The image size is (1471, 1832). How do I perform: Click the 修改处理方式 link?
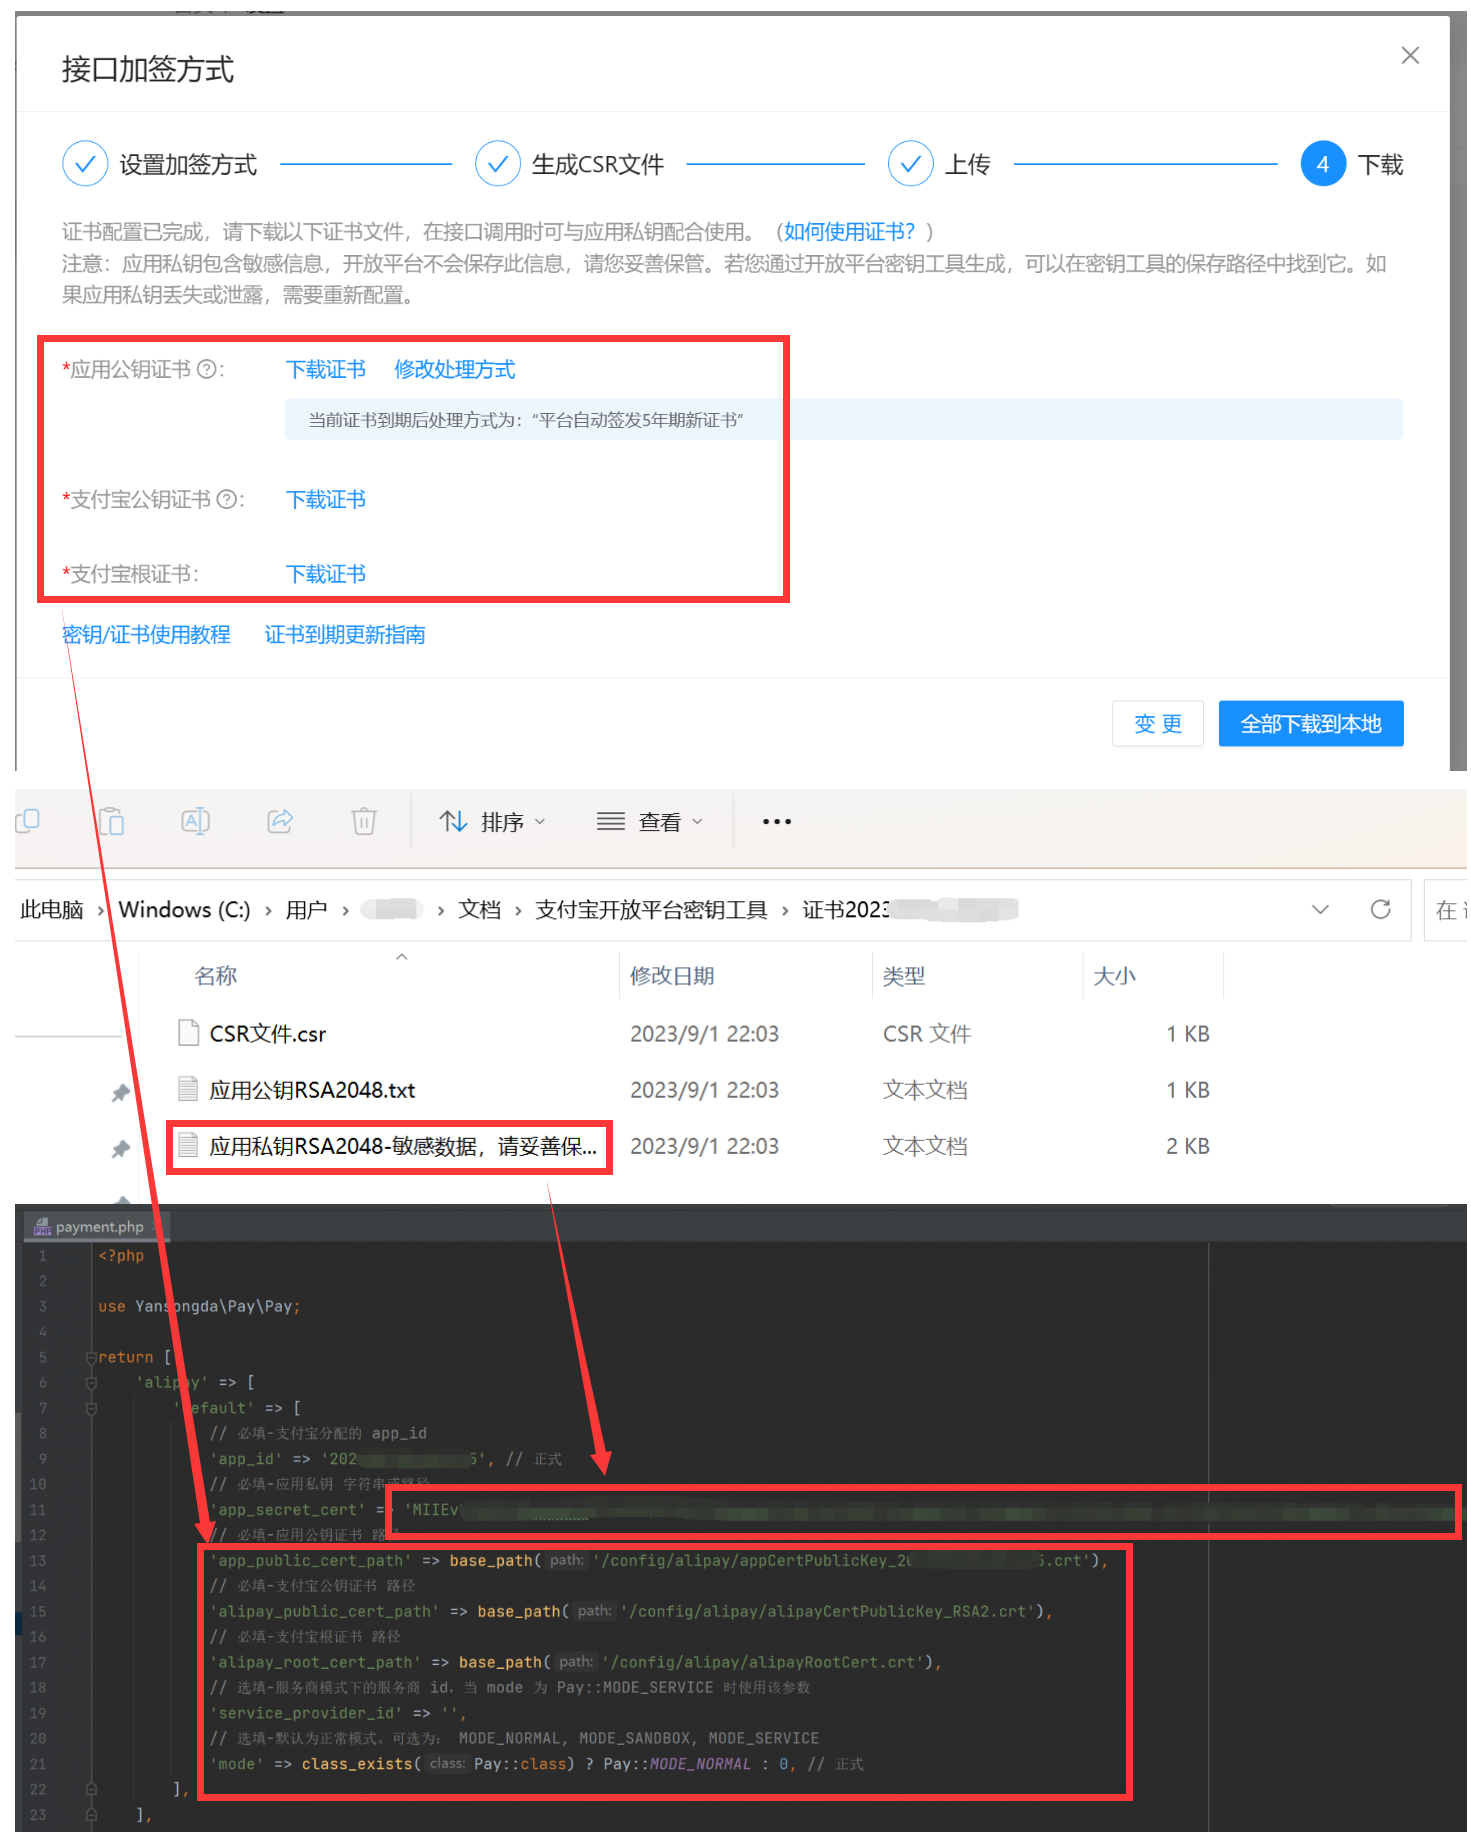point(455,370)
